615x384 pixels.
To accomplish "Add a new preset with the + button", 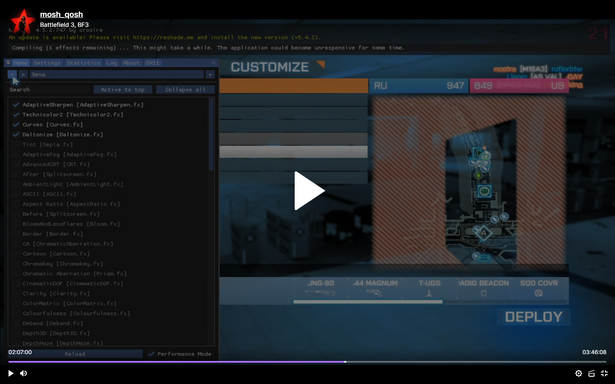I will click(210, 74).
